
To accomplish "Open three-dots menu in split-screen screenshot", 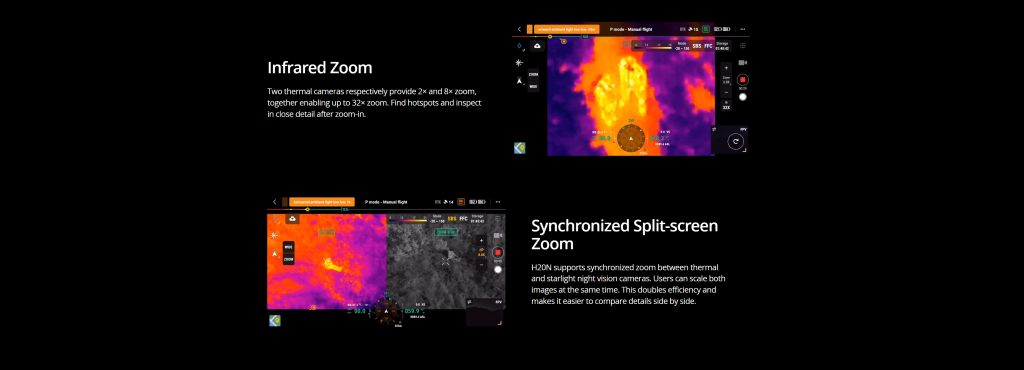I will pyautogui.click(x=498, y=202).
